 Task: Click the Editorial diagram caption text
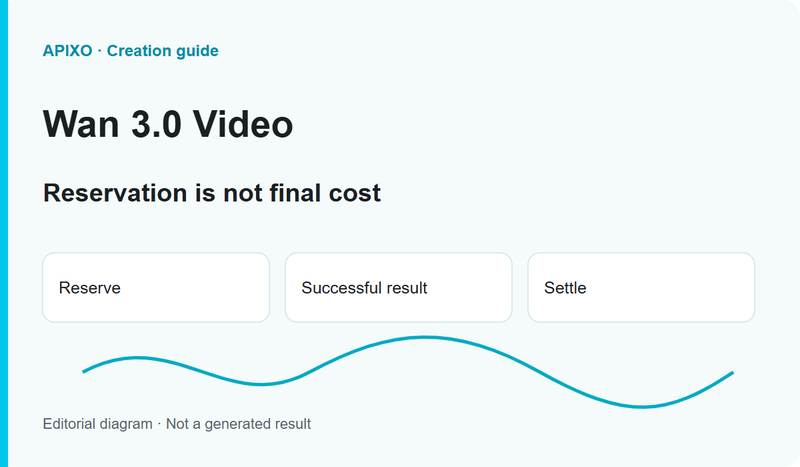pos(97,424)
